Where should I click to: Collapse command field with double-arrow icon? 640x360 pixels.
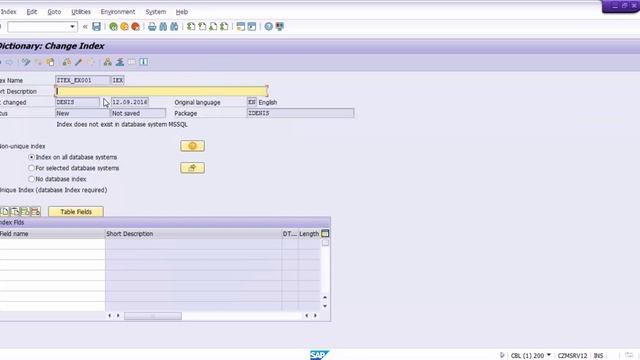[x=85, y=27]
